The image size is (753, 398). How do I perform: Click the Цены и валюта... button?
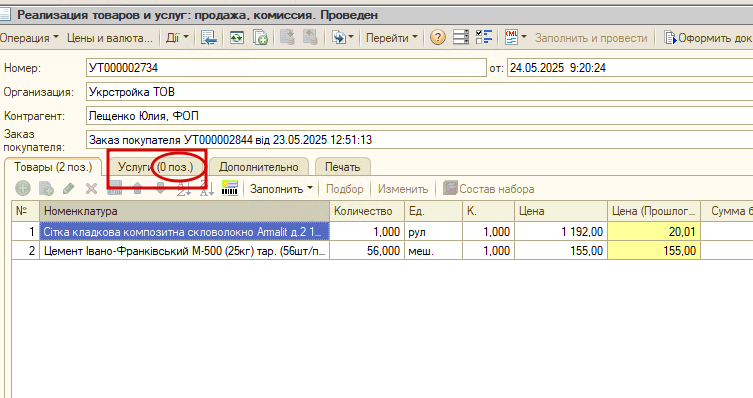pyautogui.click(x=110, y=38)
